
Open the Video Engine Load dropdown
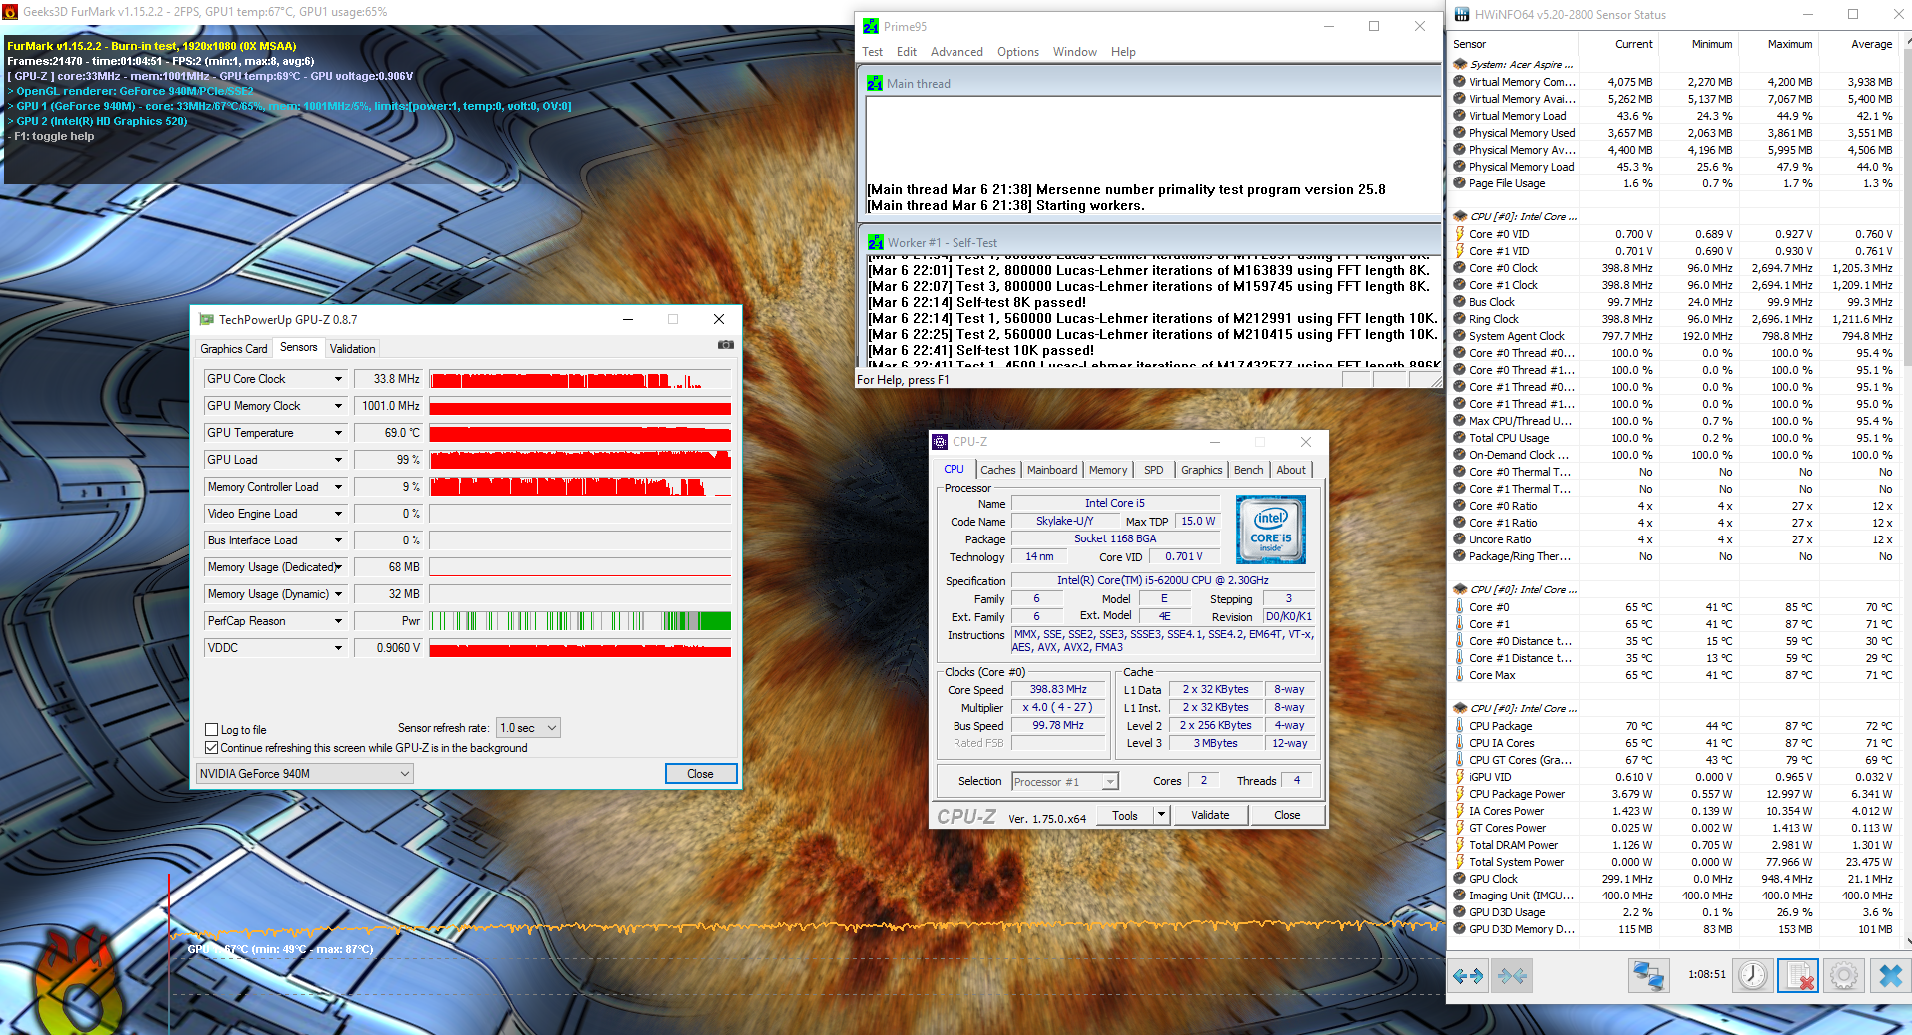point(338,514)
